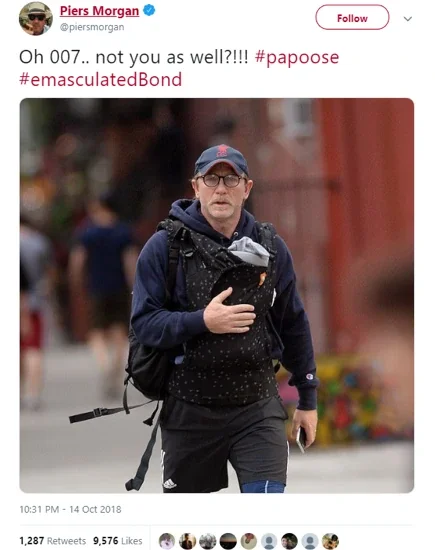View the 9,576 Likes list
The height and width of the screenshot is (550, 435).
(x=118, y=541)
